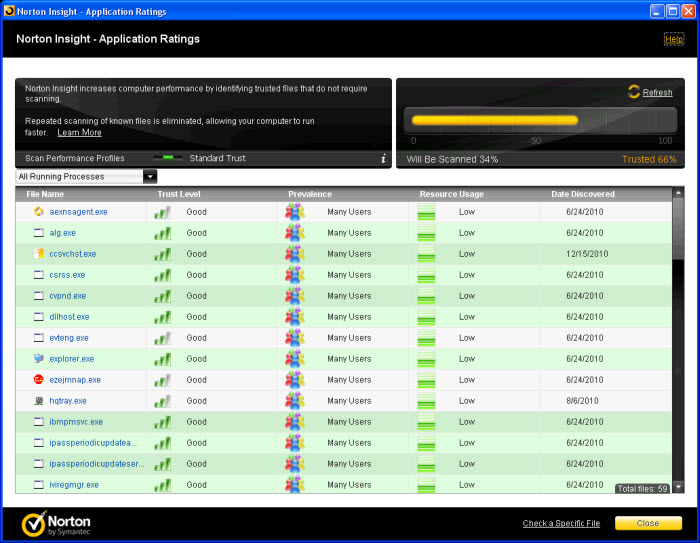The width and height of the screenshot is (700, 543).
Task: Click trust level bars icon for ibmpmsvc.exe
Action: point(162,422)
